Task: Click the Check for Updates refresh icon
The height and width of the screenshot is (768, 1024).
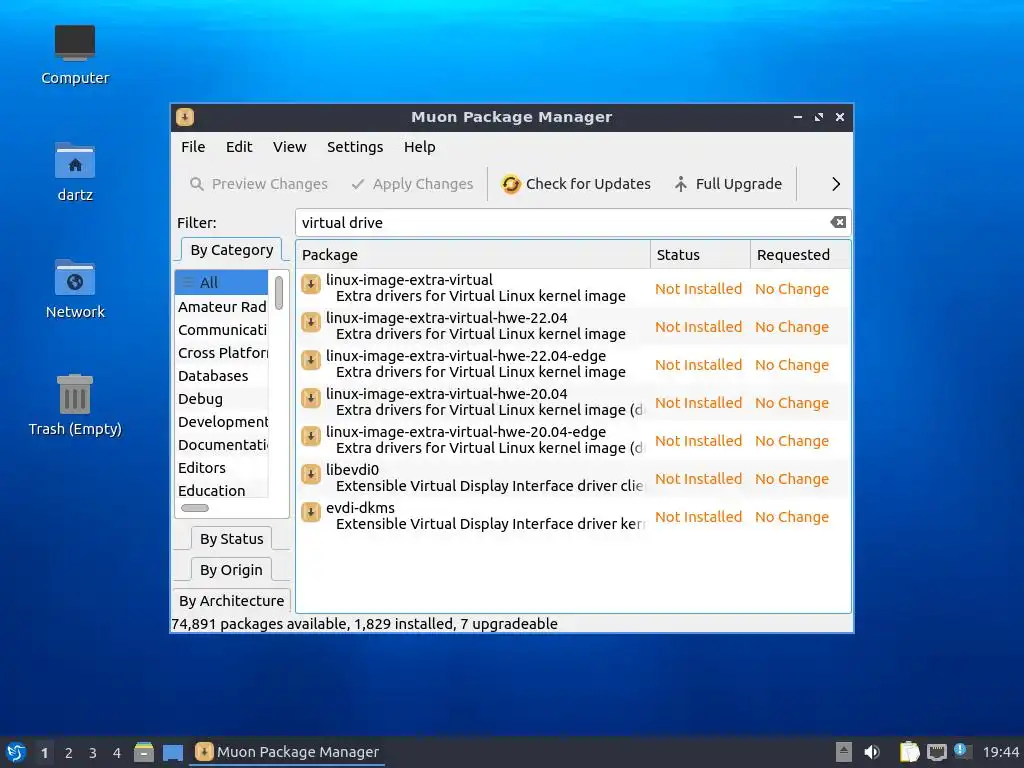Action: coord(511,184)
